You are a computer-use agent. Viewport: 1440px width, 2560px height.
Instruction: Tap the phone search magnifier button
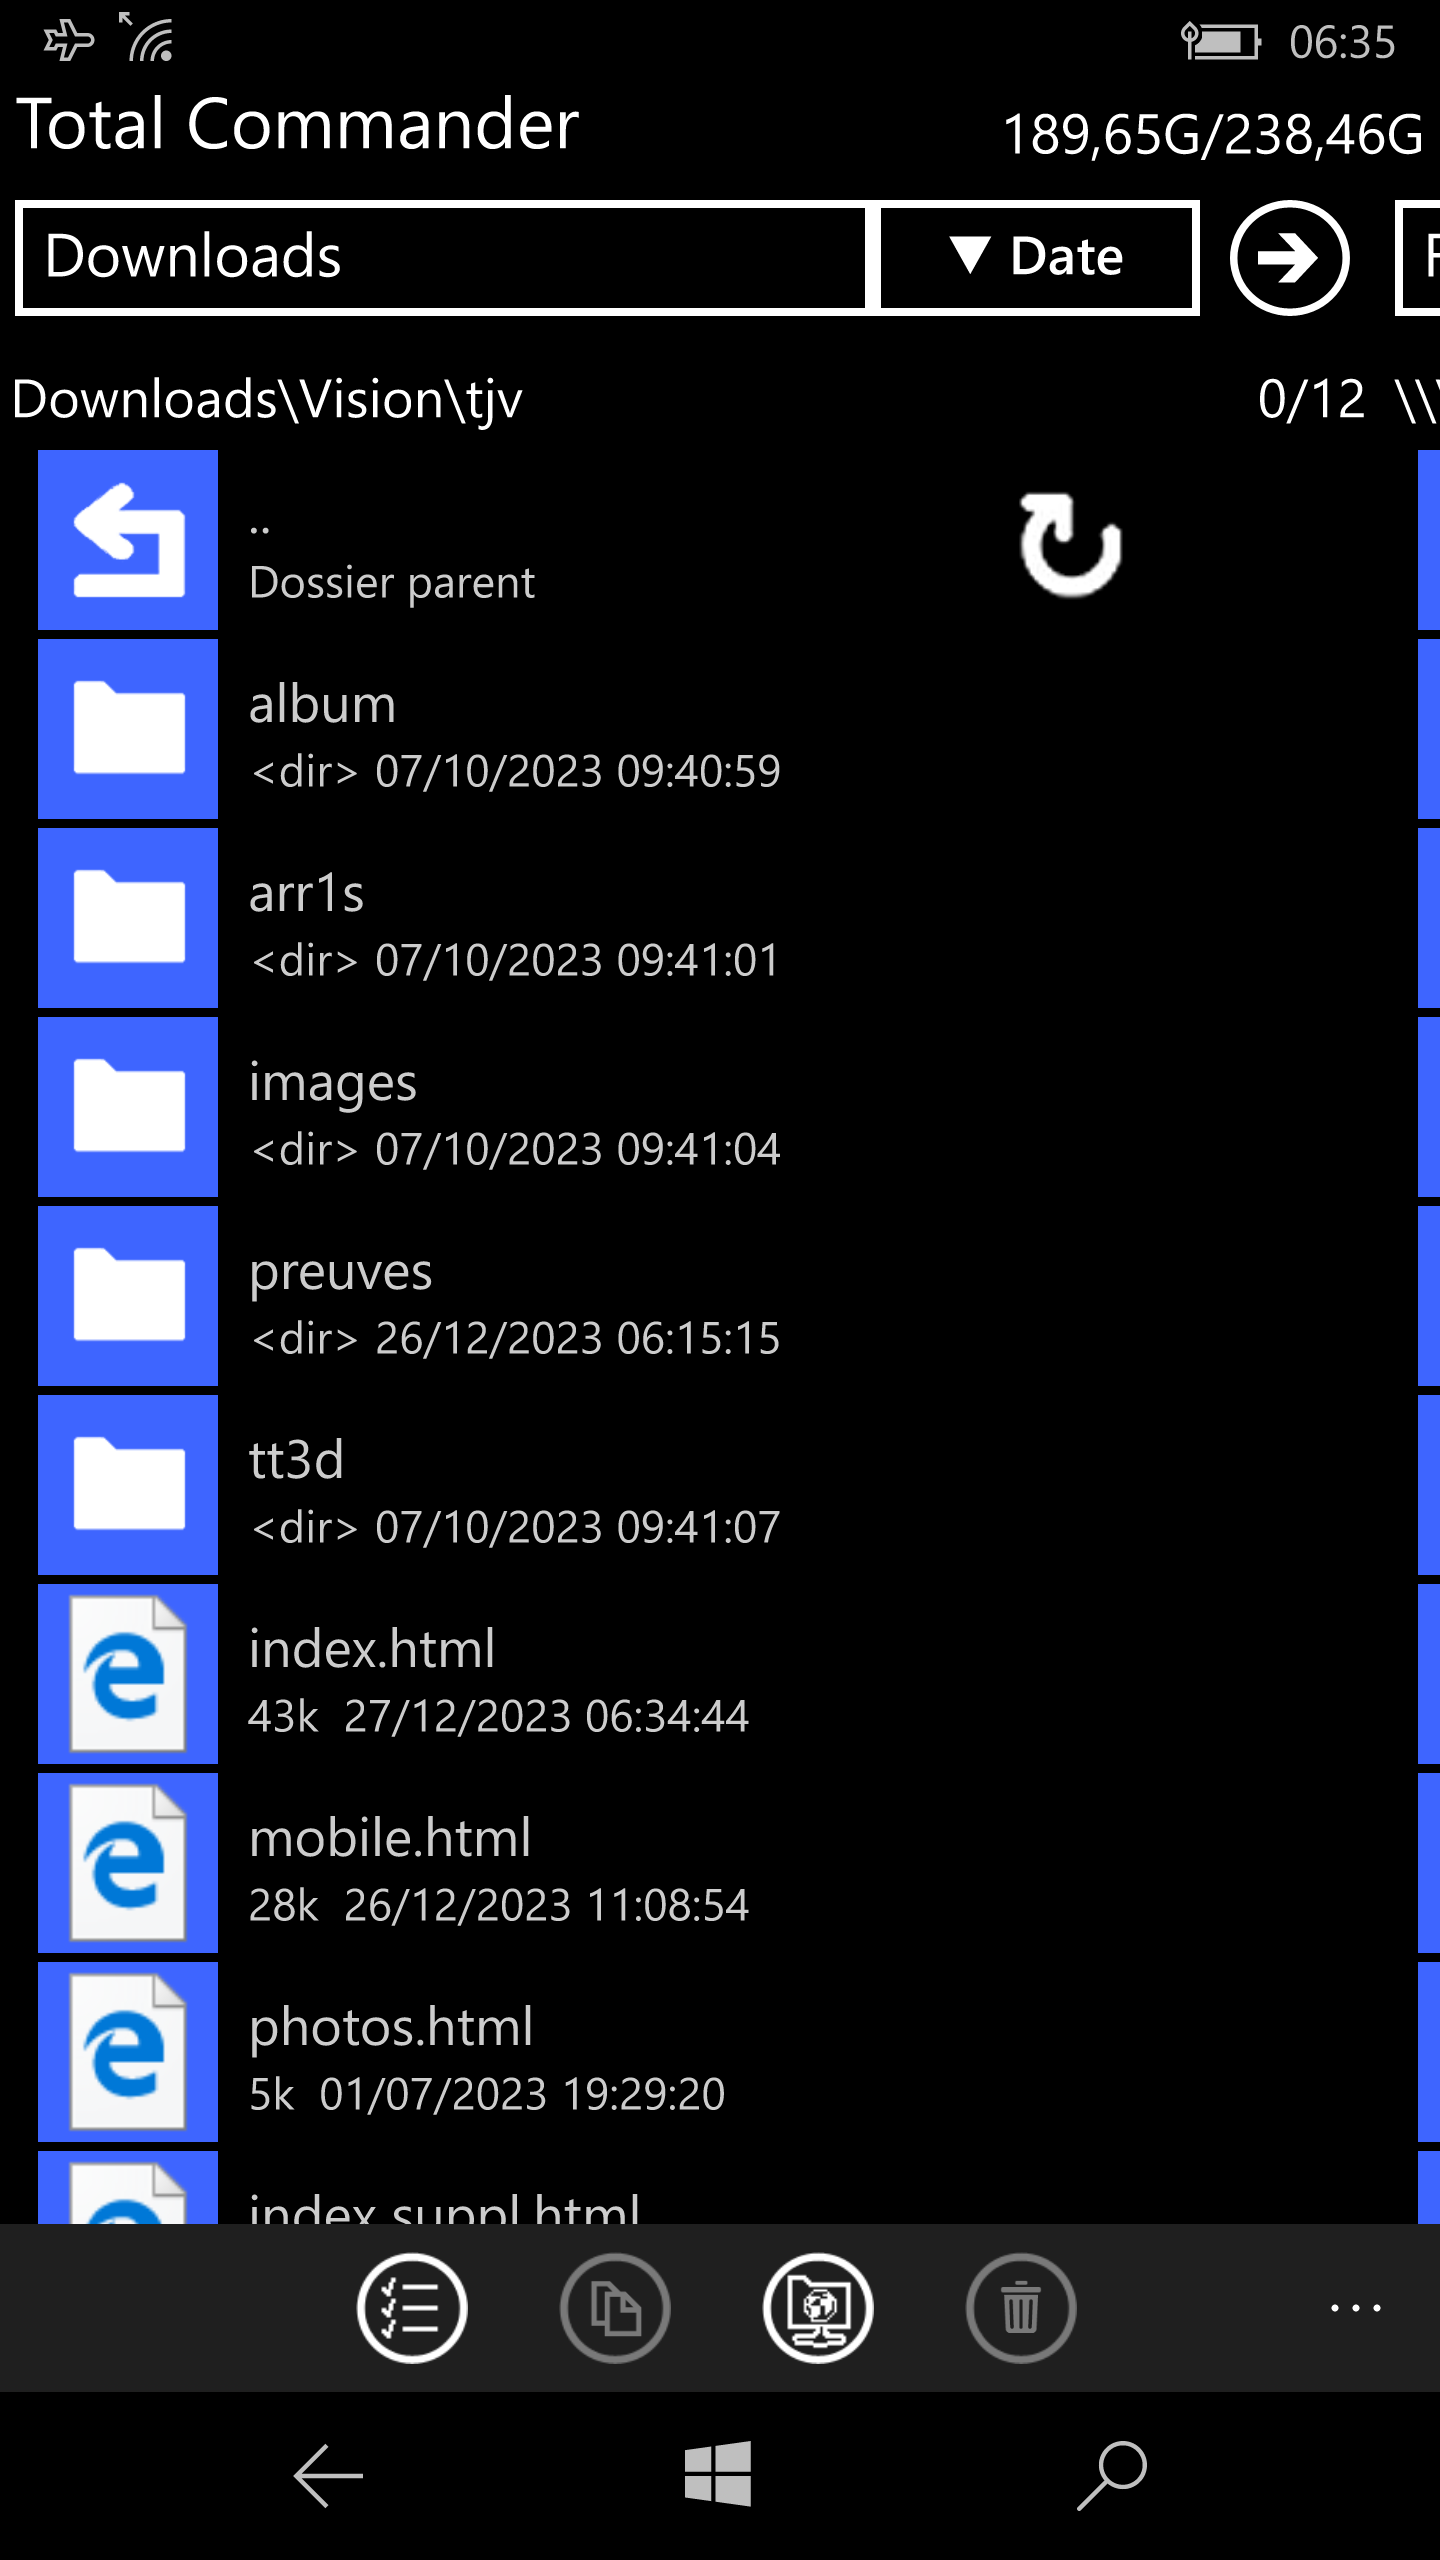[x=1111, y=2475]
